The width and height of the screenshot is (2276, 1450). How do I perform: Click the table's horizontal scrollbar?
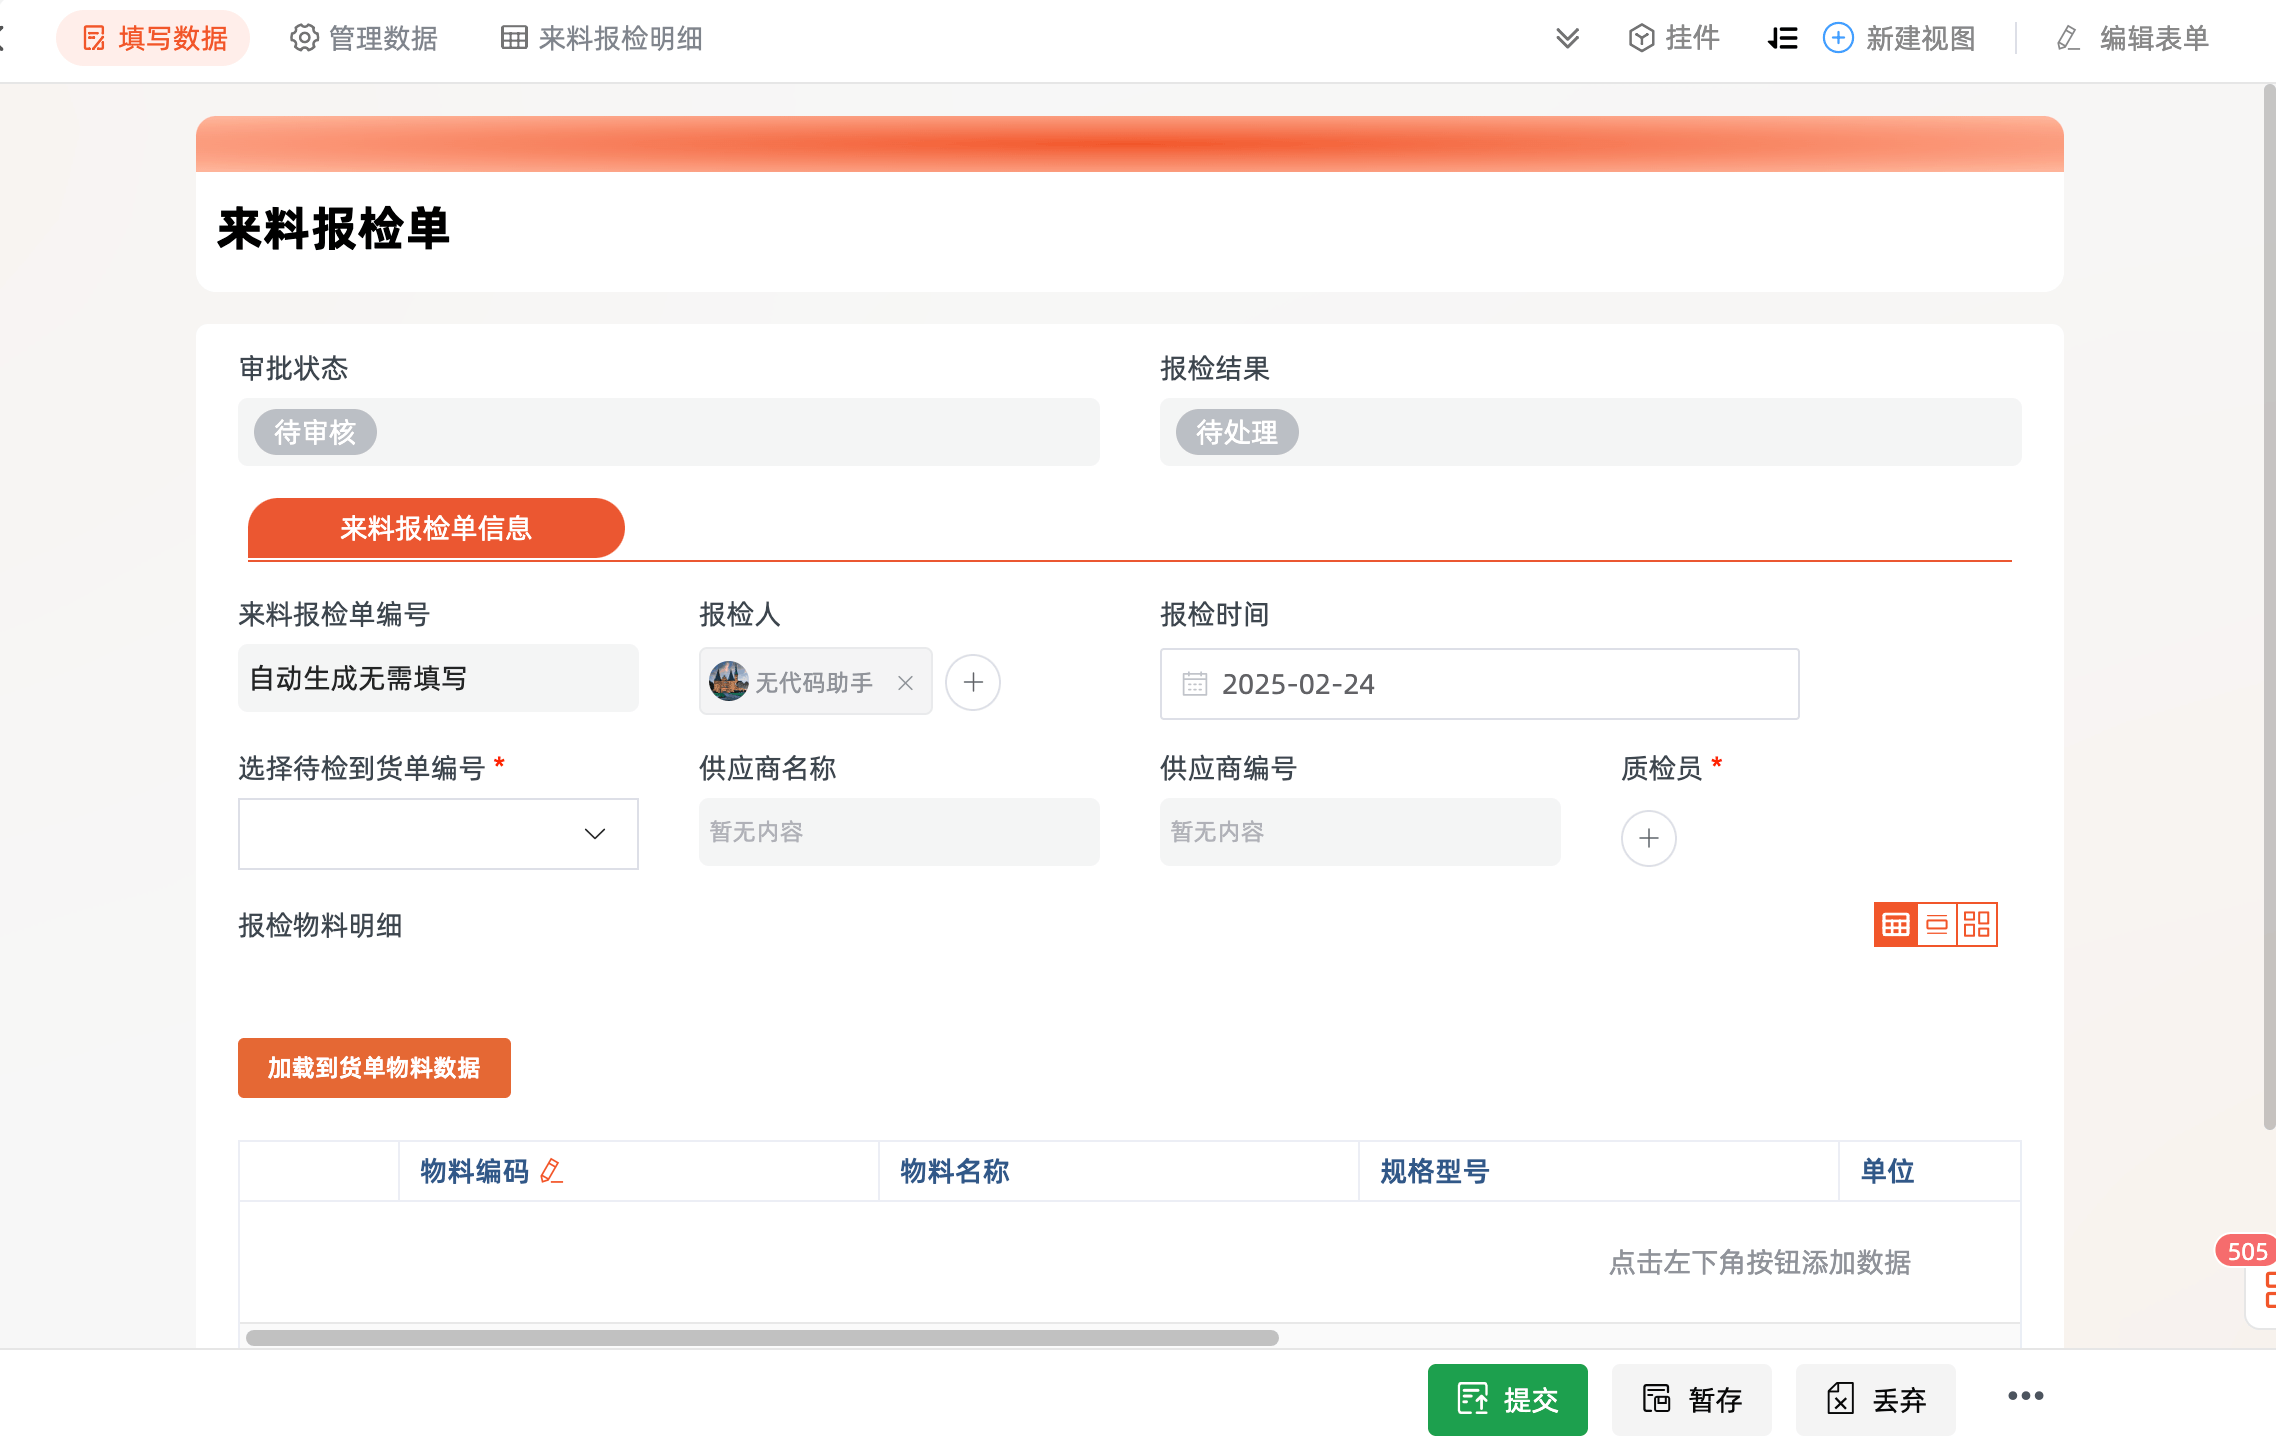point(762,1337)
